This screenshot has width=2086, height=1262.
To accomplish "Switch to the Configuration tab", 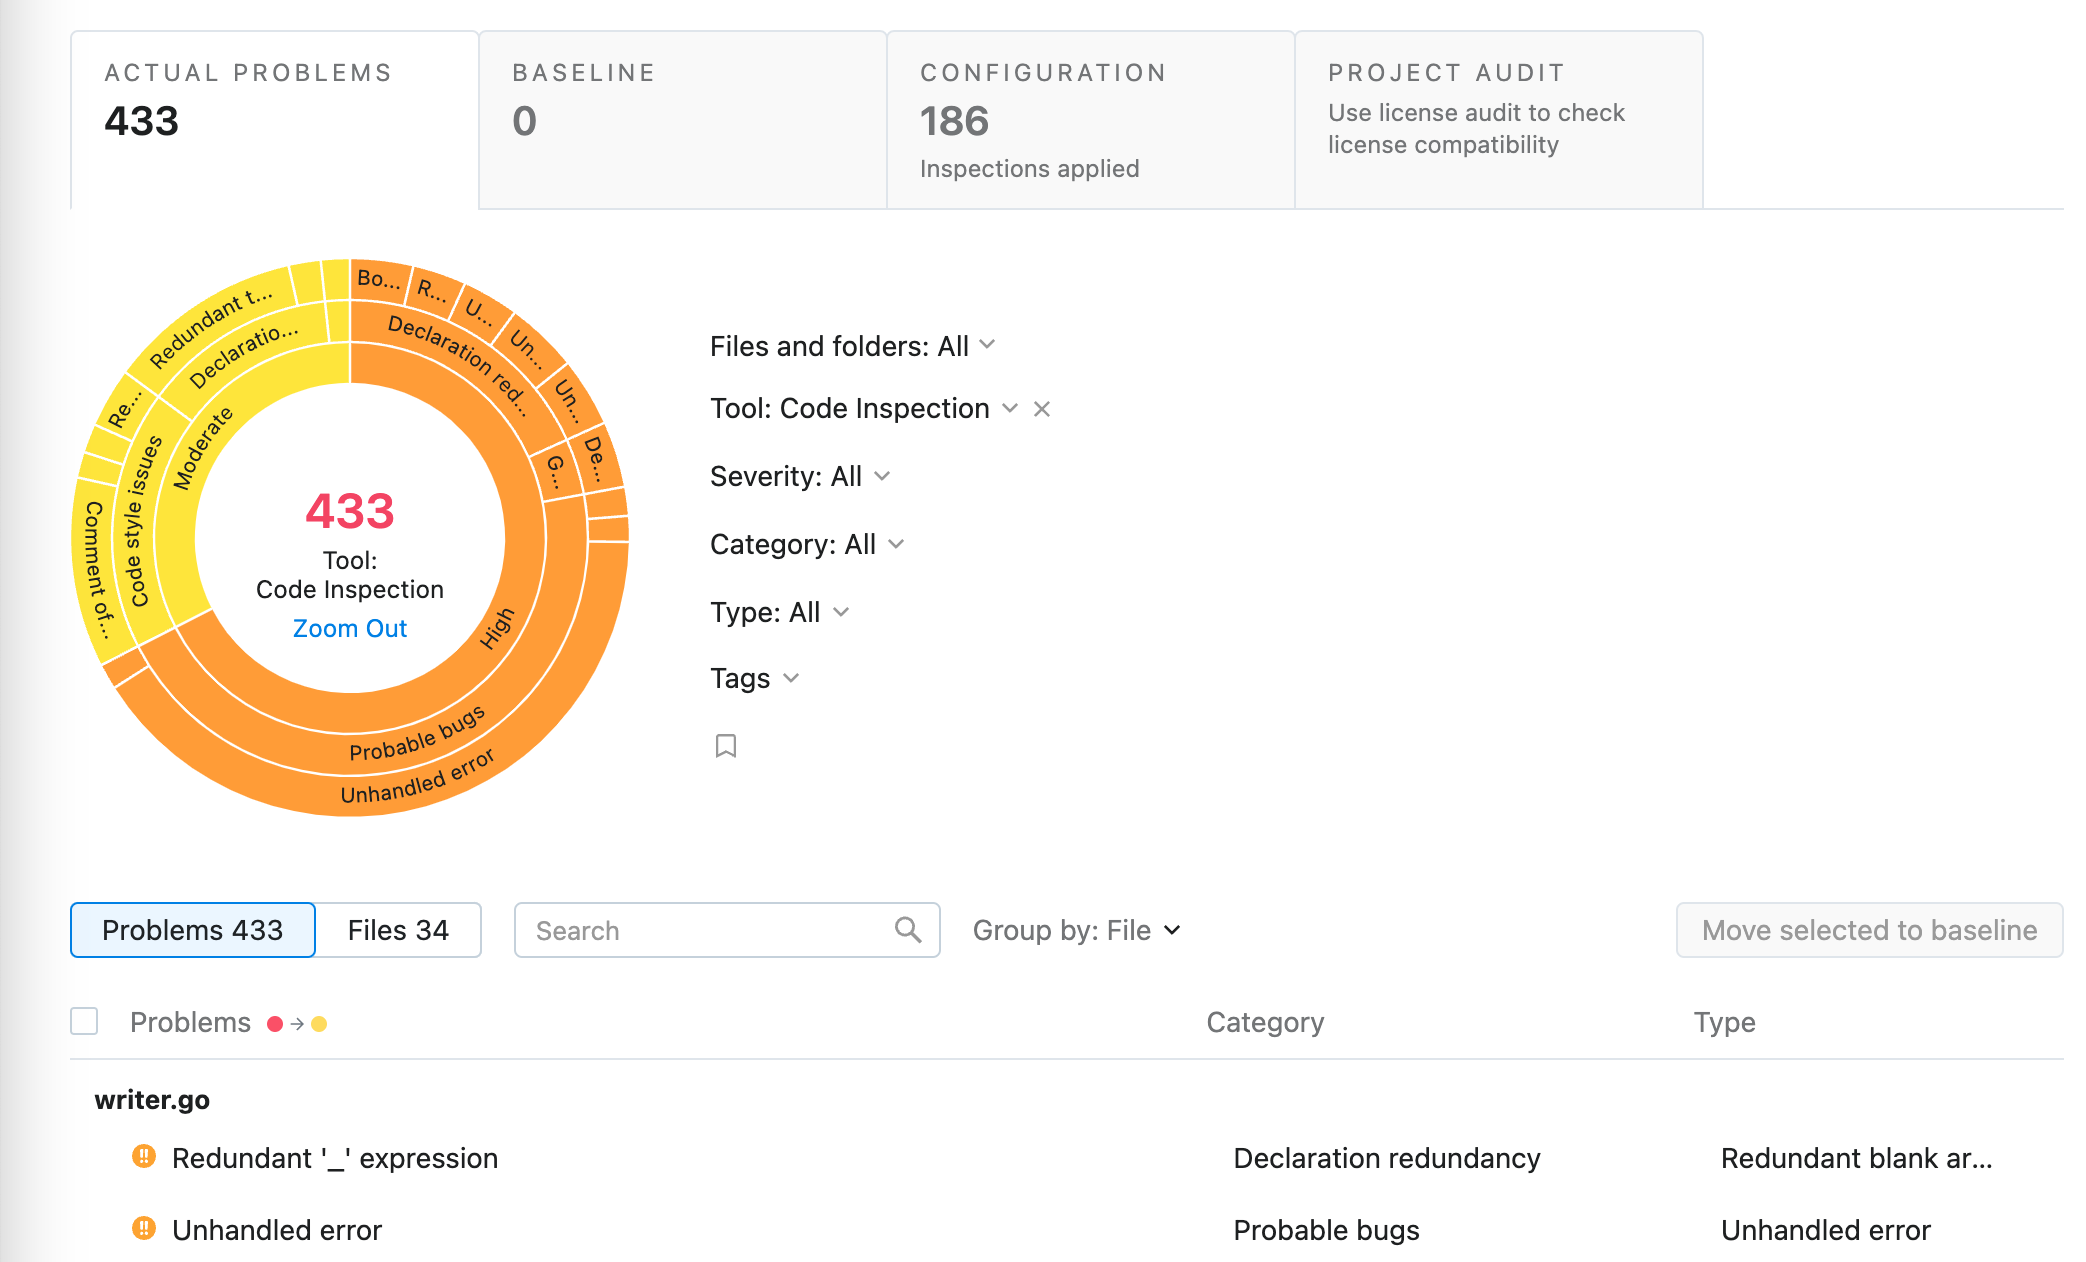I will (1090, 120).
